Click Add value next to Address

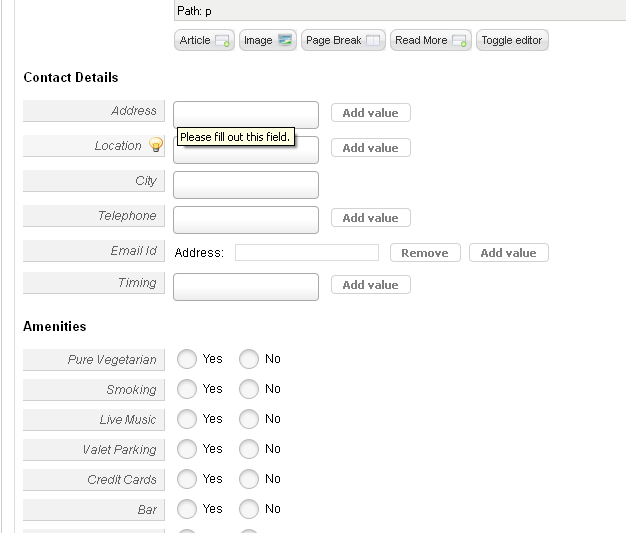pyautogui.click(x=370, y=113)
